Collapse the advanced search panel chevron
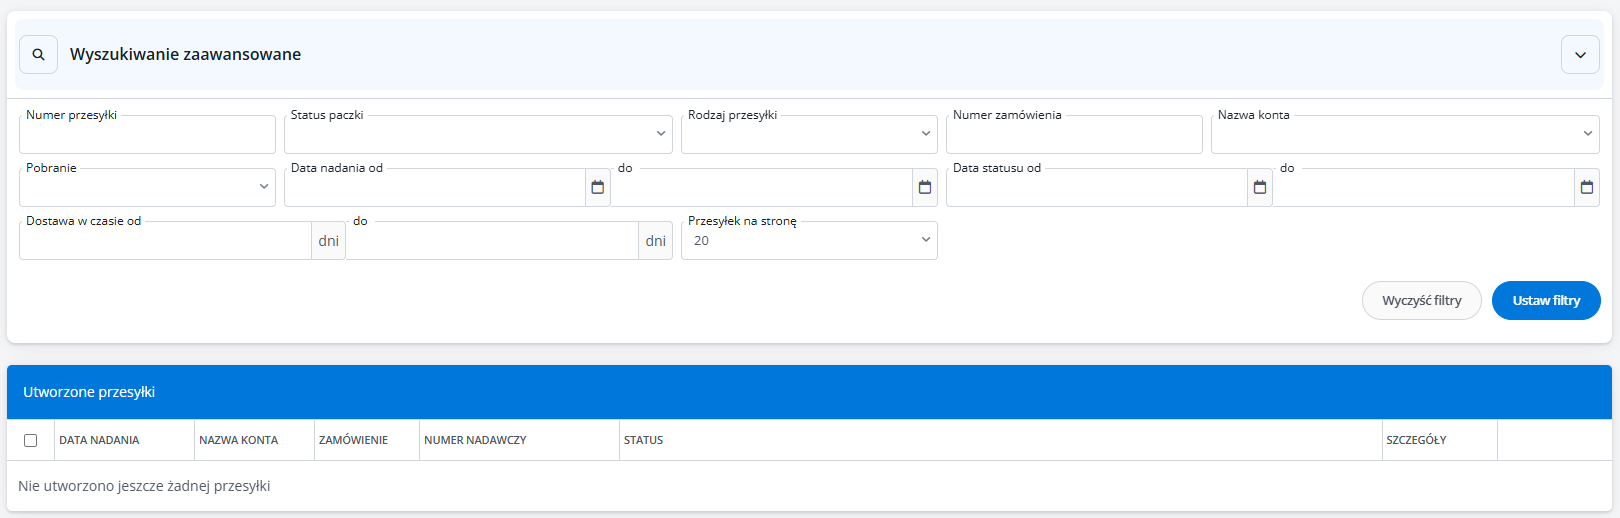The width and height of the screenshot is (1620, 518). (x=1580, y=55)
